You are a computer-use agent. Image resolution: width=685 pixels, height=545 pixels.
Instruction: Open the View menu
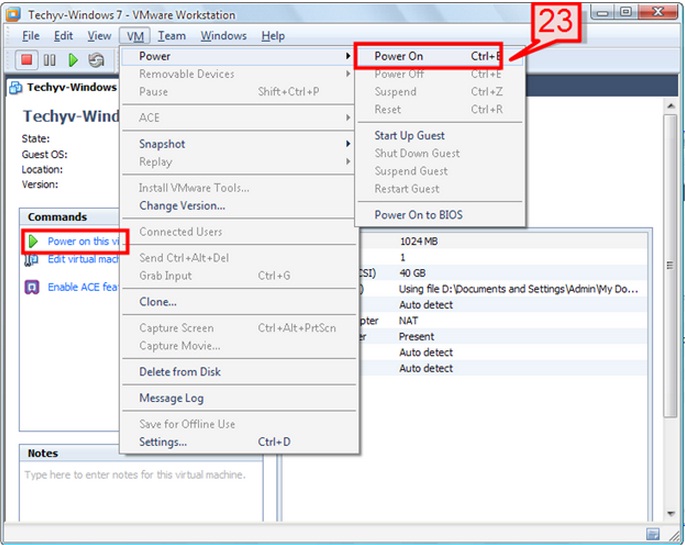[x=99, y=36]
